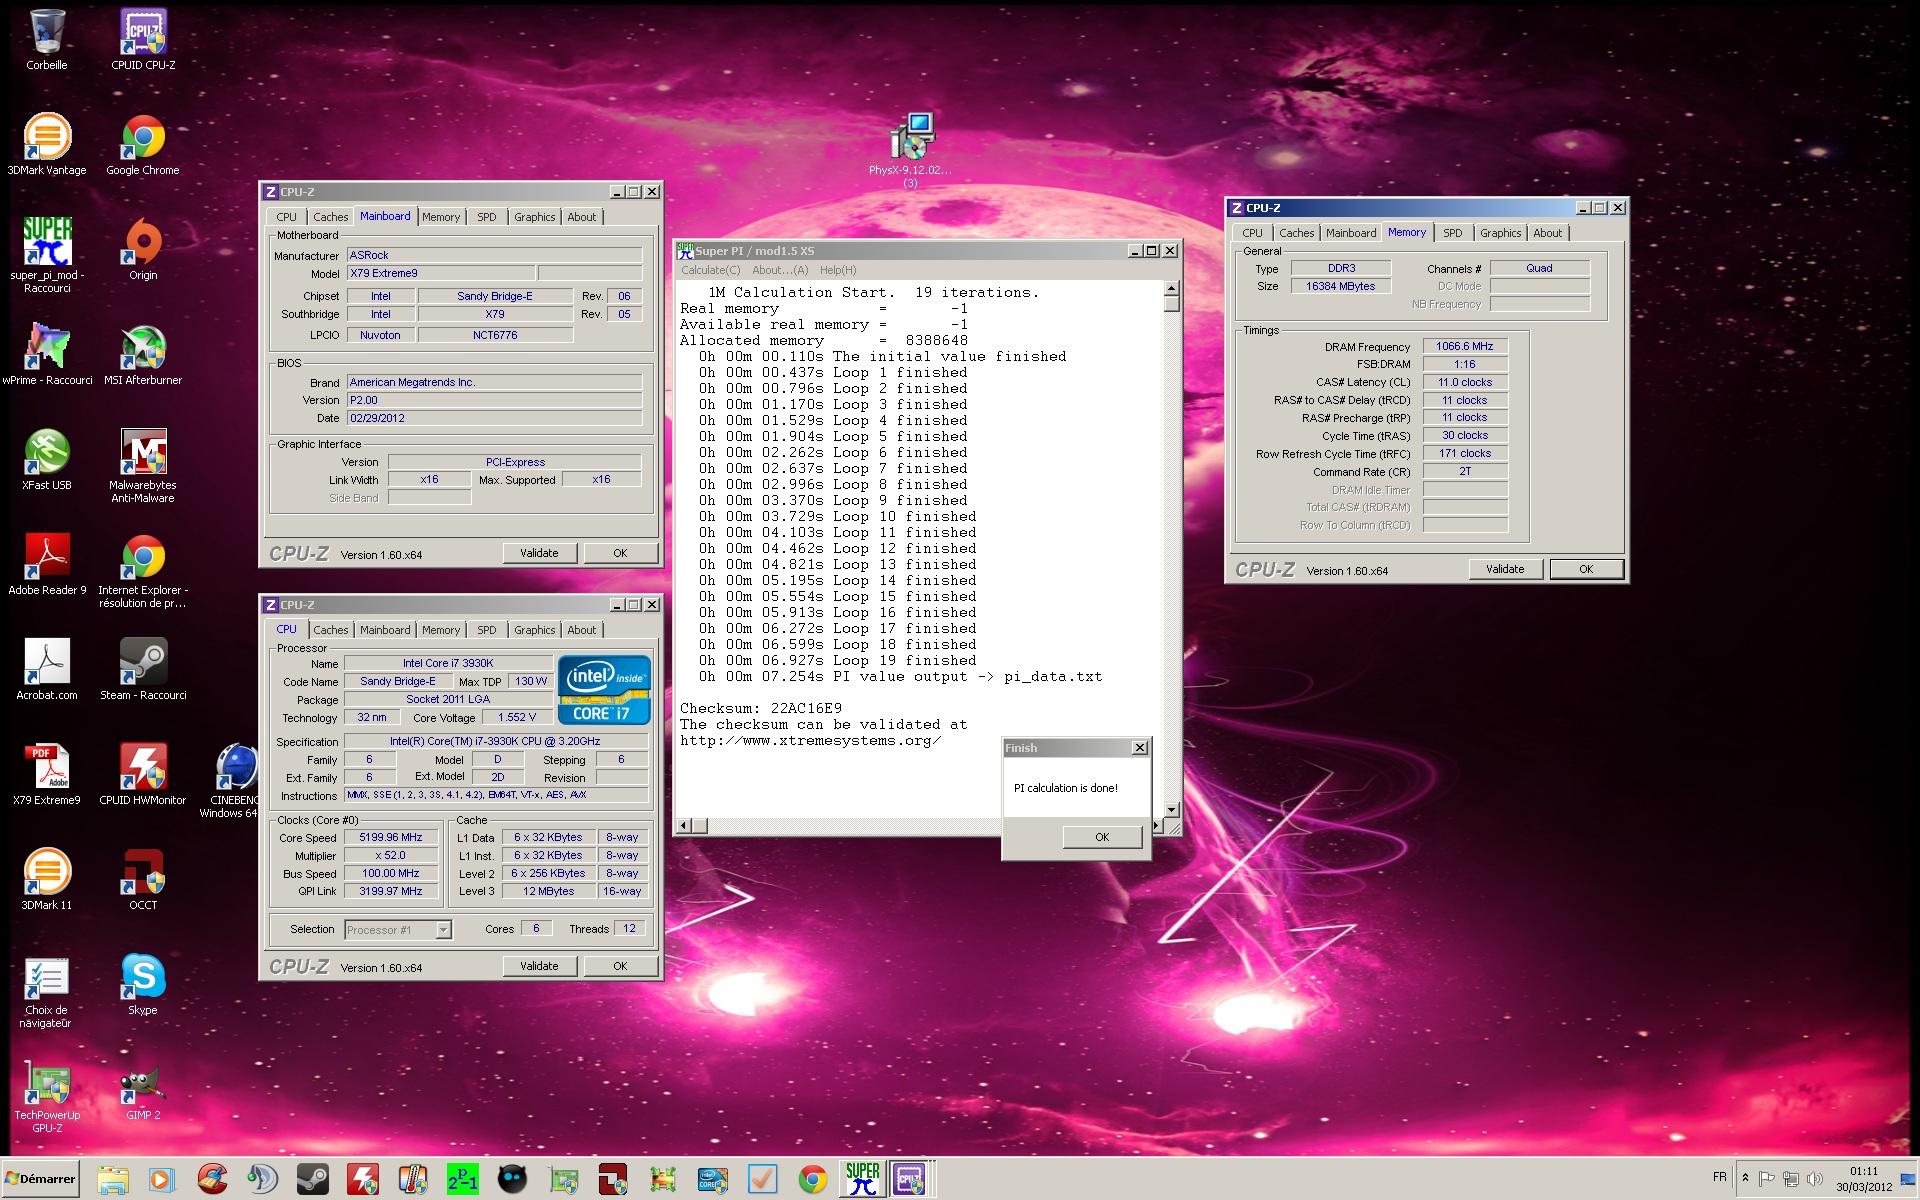1920x1200 pixels.
Task: Click the Steam icon in the taskbar
Action: click(x=312, y=1179)
